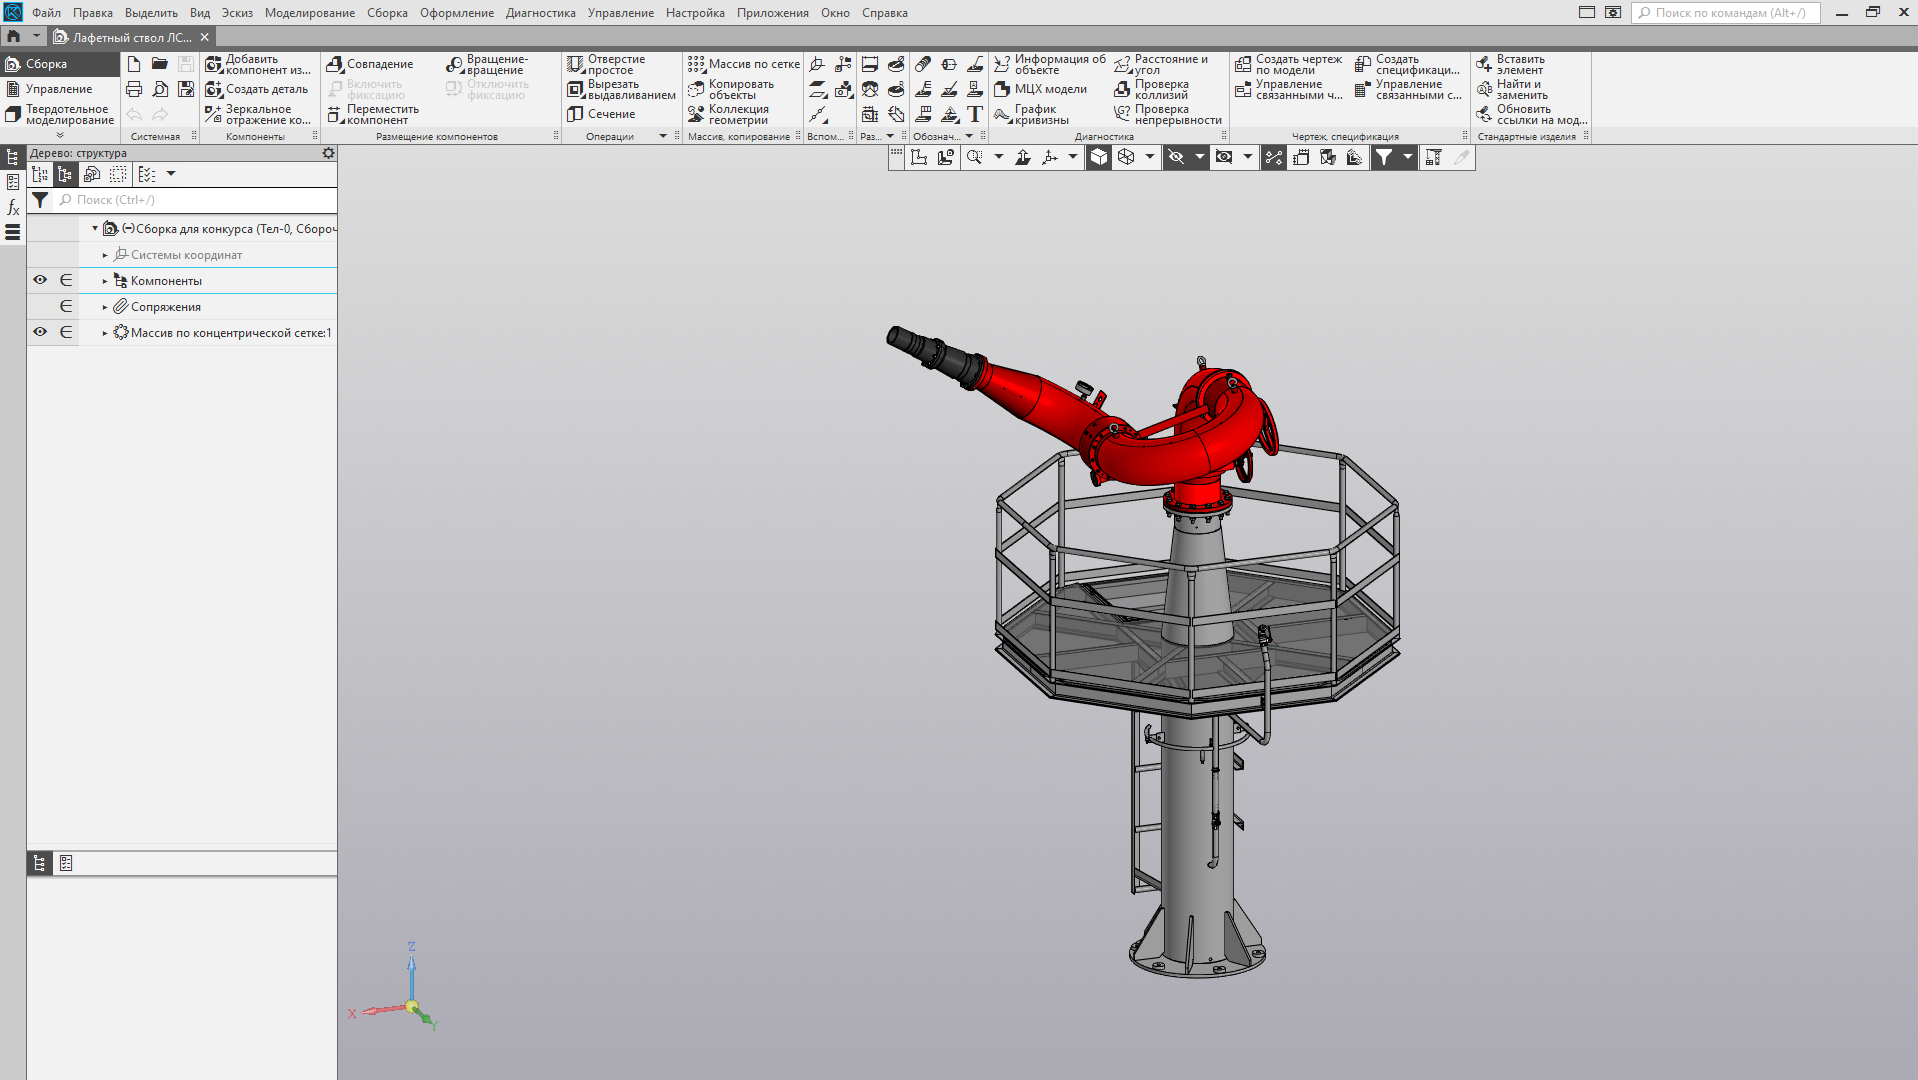Open the Диагностика menu

540,13
